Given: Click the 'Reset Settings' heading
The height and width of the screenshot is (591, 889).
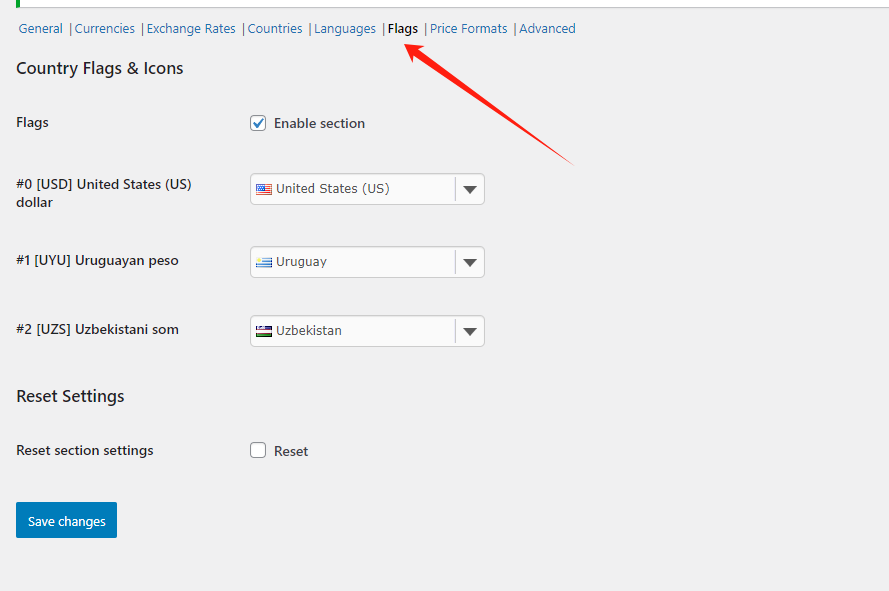Looking at the screenshot, I should tap(70, 396).
